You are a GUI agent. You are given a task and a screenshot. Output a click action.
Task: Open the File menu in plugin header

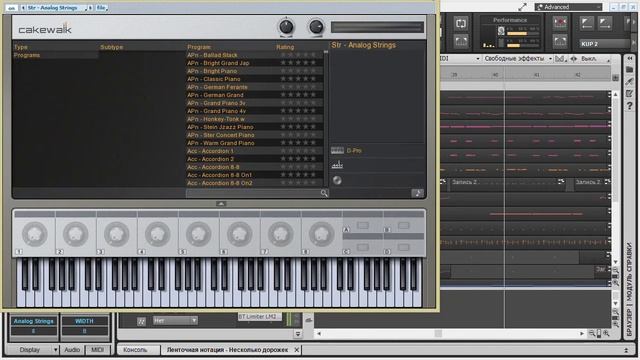coord(101,8)
